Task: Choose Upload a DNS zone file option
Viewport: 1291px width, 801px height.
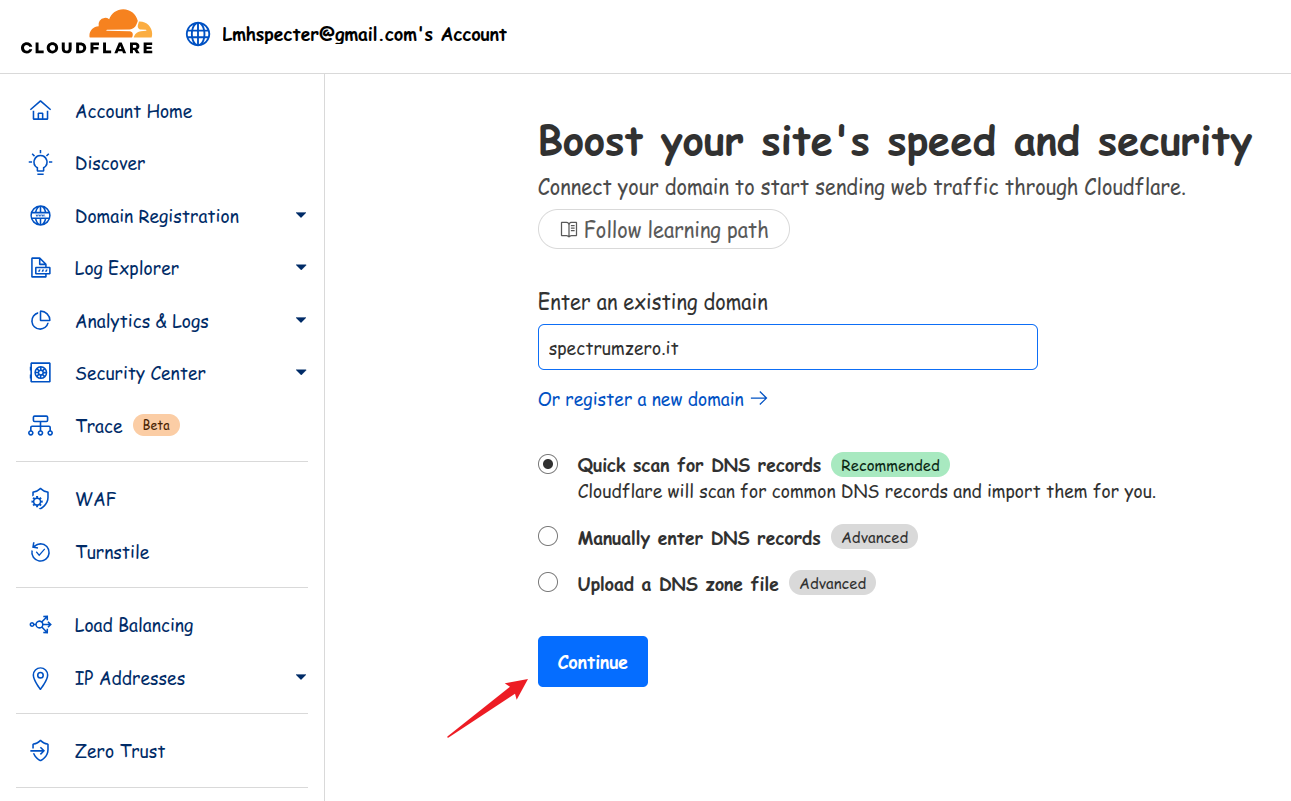Action: click(548, 583)
